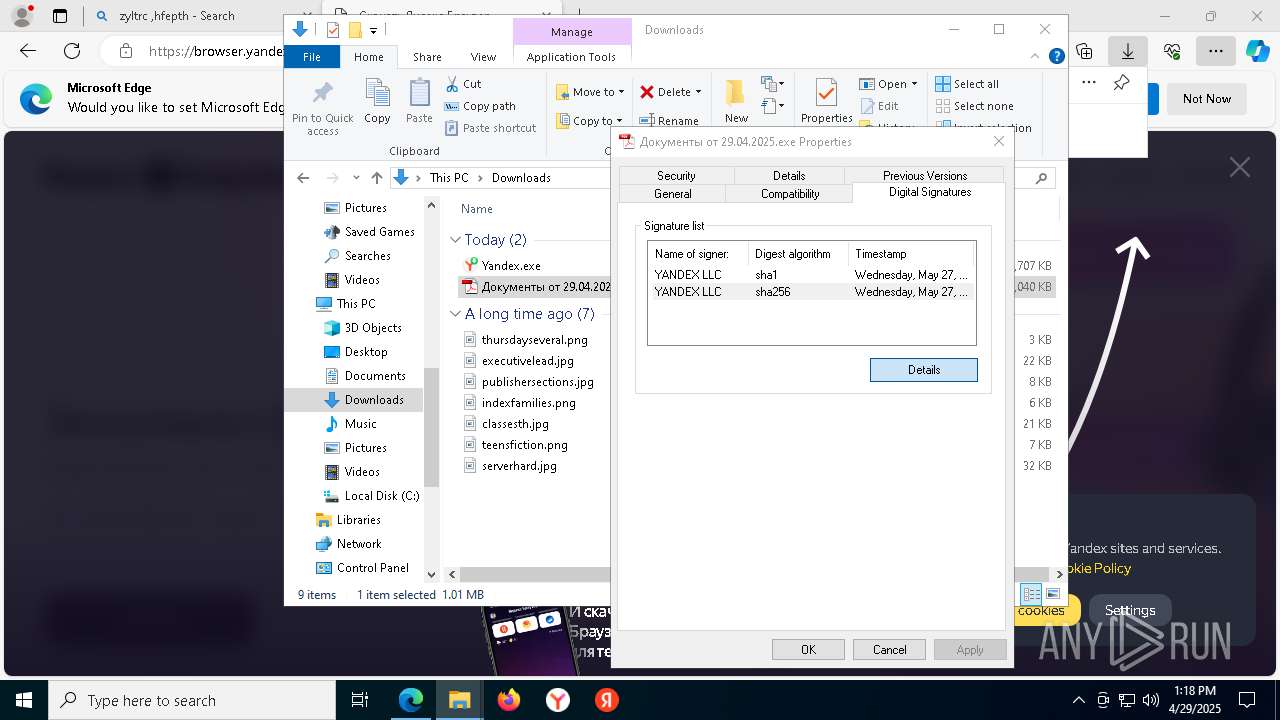The width and height of the screenshot is (1280, 720).
Task: Click the Details button for the signature
Action: [924, 370]
